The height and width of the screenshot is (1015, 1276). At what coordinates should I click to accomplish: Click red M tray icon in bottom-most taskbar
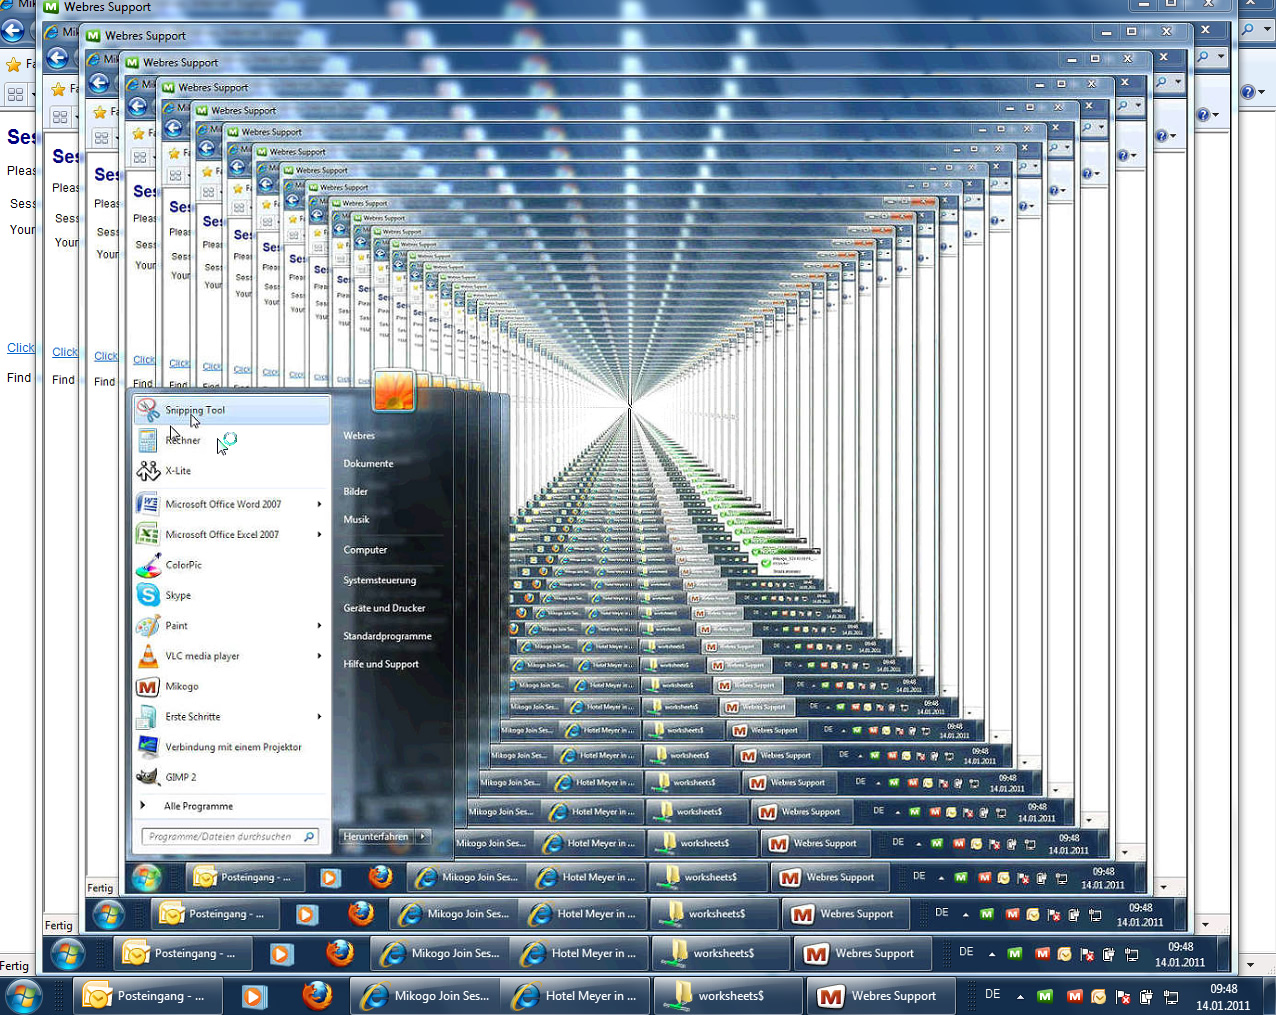pyautogui.click(x=1074, y=996)
